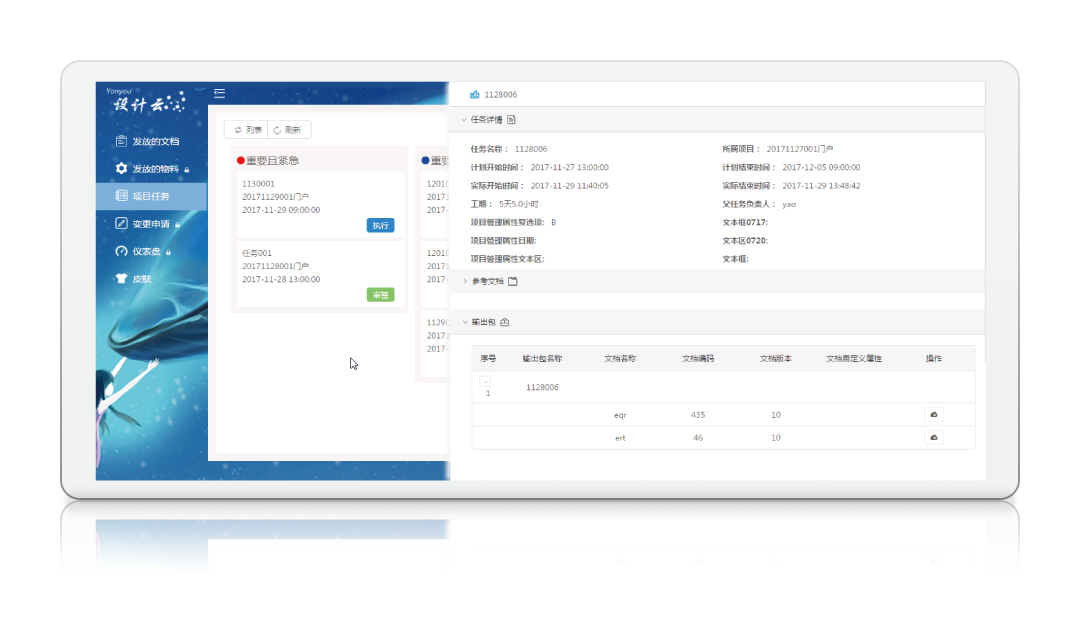Collapse the sidebar with the hamburger icon

pyautogui.click(x=219, y=94)
